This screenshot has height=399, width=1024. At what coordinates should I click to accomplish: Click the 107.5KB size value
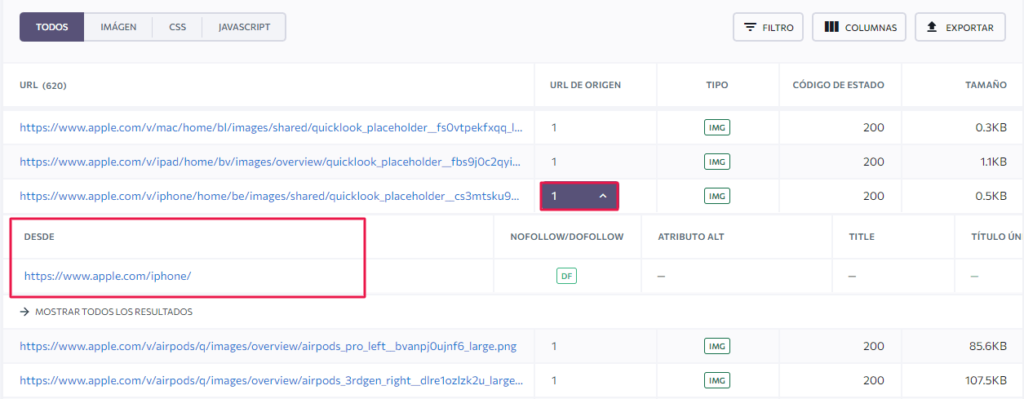[x=986, y=380]
